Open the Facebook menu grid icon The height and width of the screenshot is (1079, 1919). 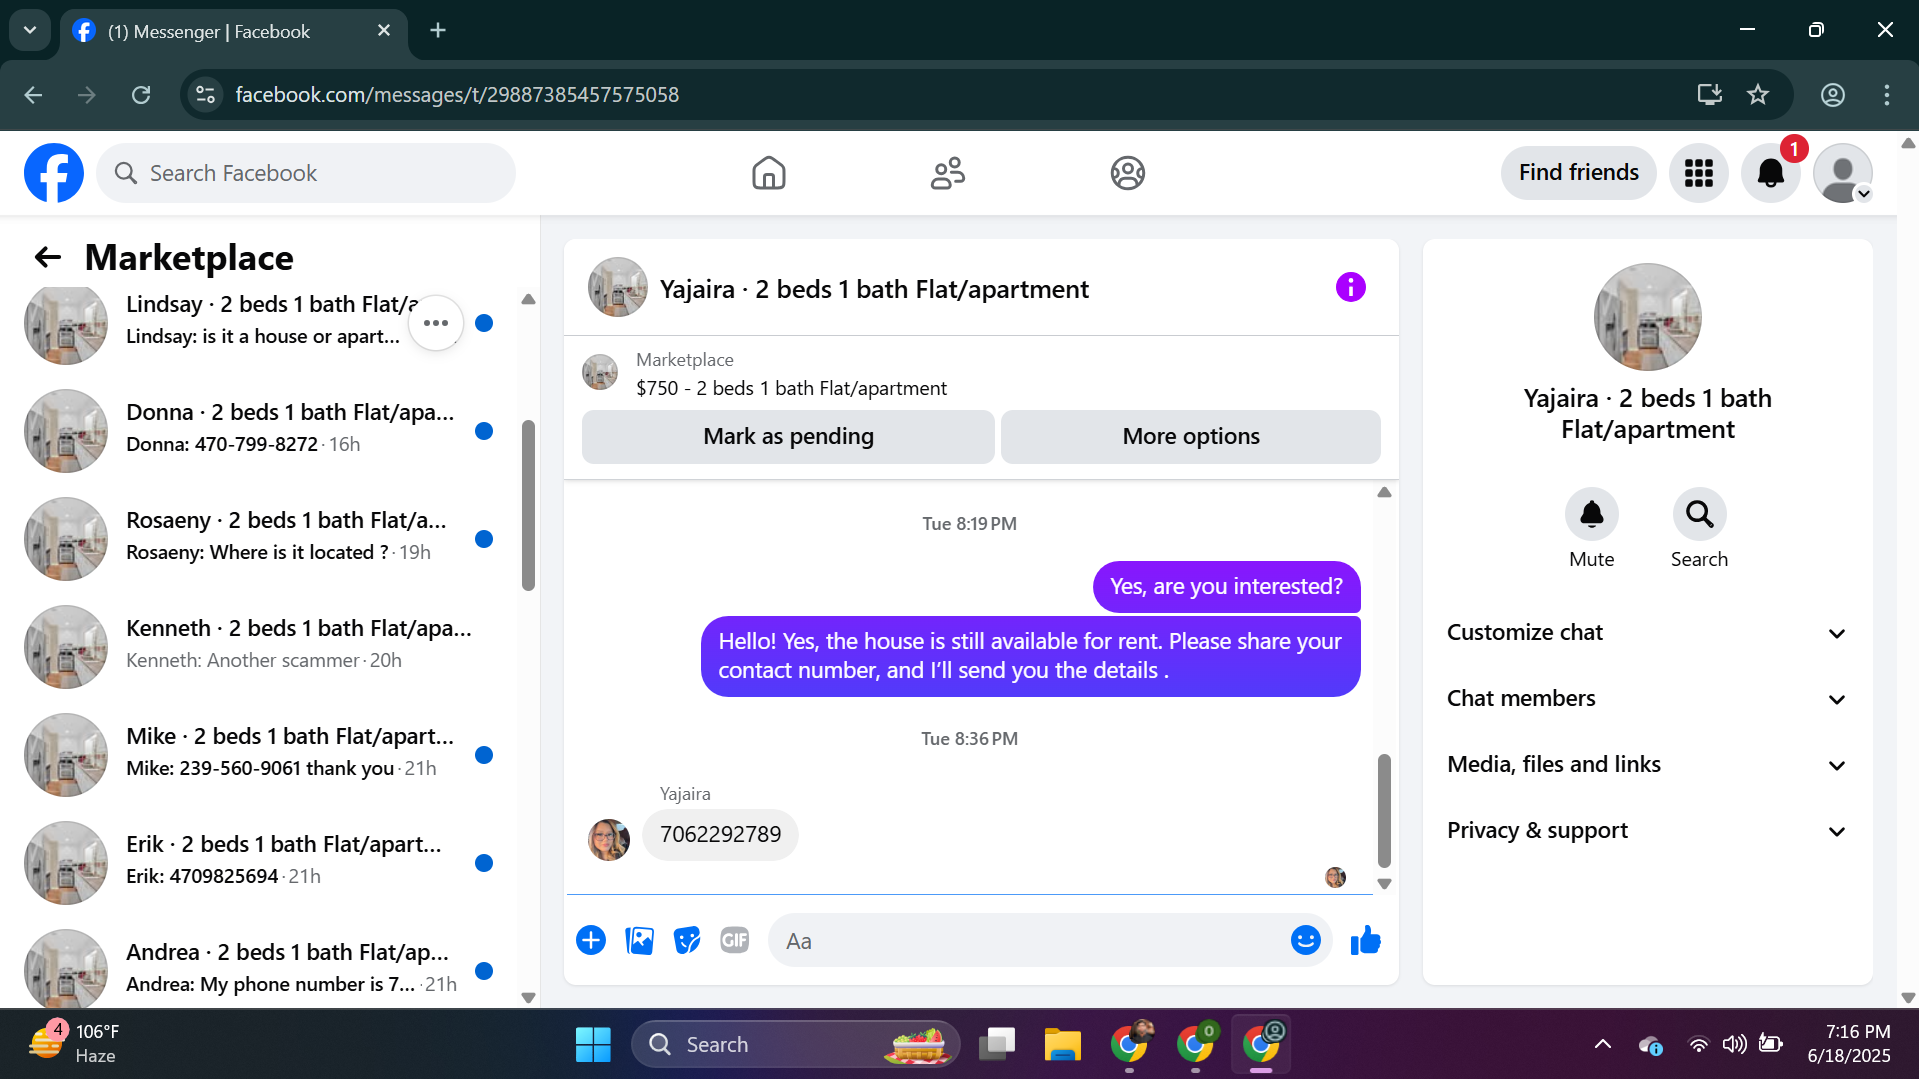(1698, 173)
